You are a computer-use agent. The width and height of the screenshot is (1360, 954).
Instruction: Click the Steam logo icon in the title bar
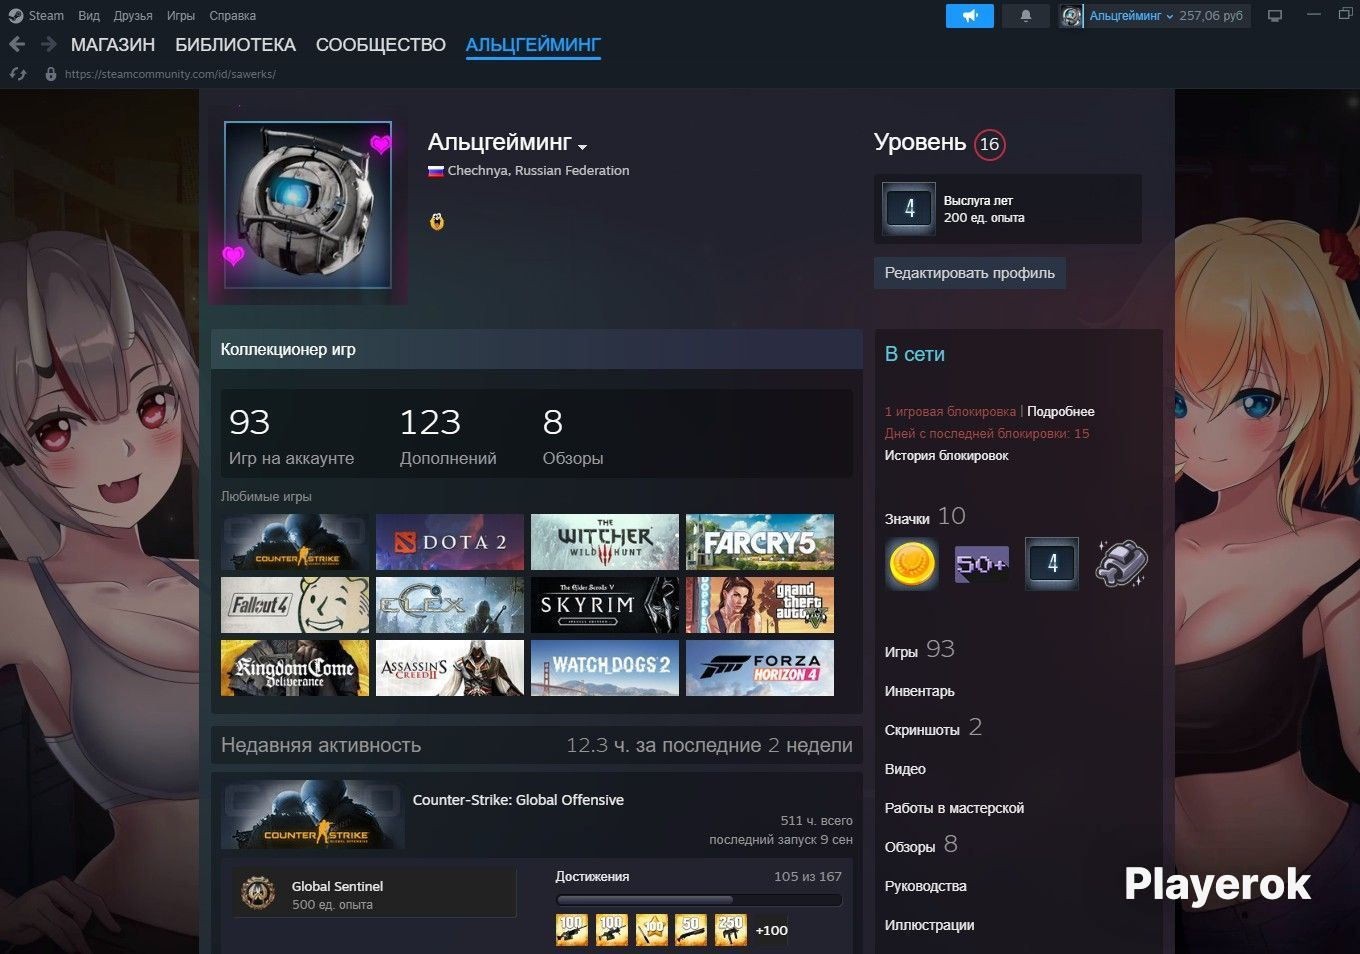click(x=16, y=15)
